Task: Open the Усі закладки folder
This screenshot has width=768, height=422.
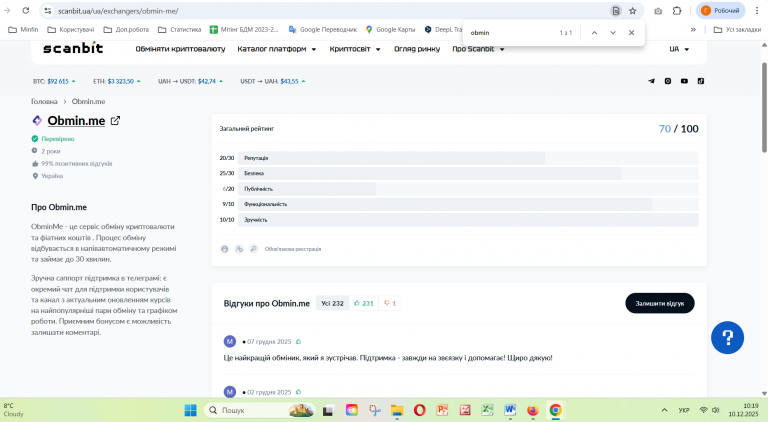Action: tap(737, 30)
